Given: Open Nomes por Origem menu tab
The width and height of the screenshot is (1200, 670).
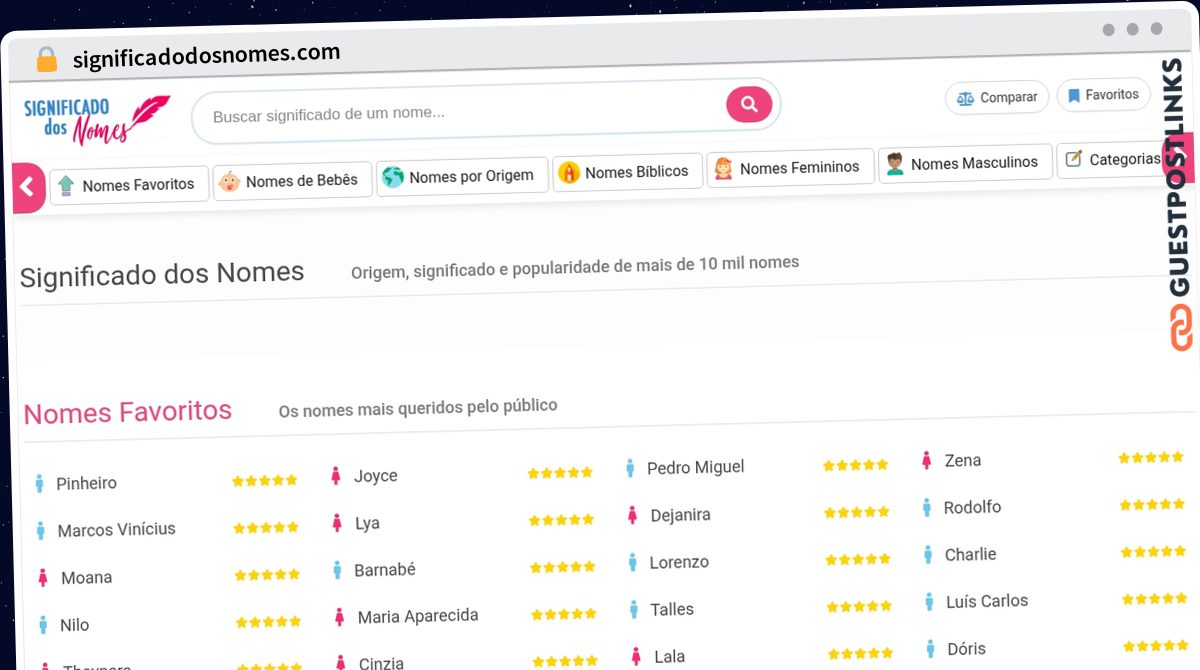Looking at the screenshot, I should [x=462, y=176].
